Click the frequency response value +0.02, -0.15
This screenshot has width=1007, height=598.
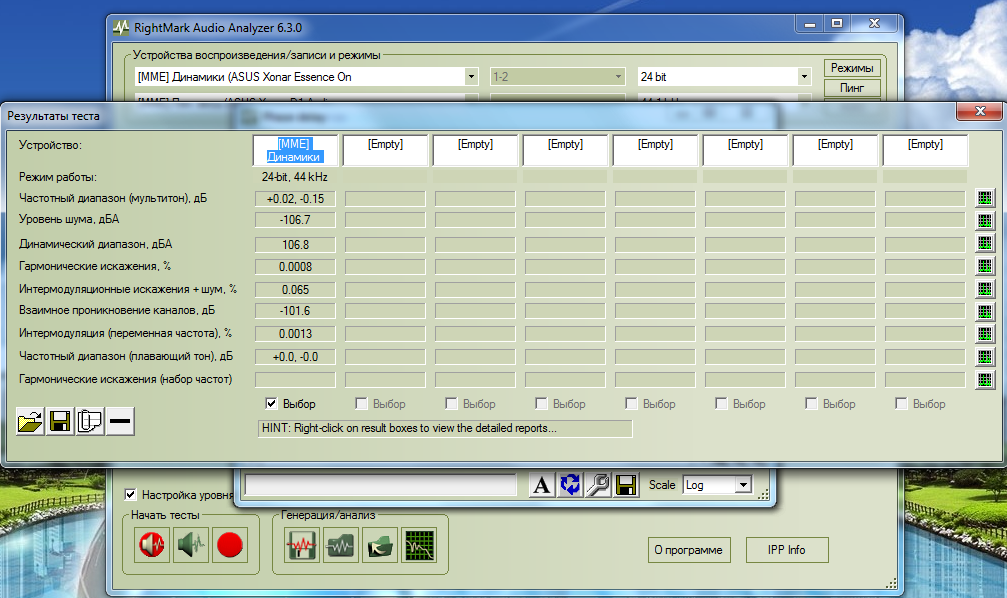click(295, 199)
